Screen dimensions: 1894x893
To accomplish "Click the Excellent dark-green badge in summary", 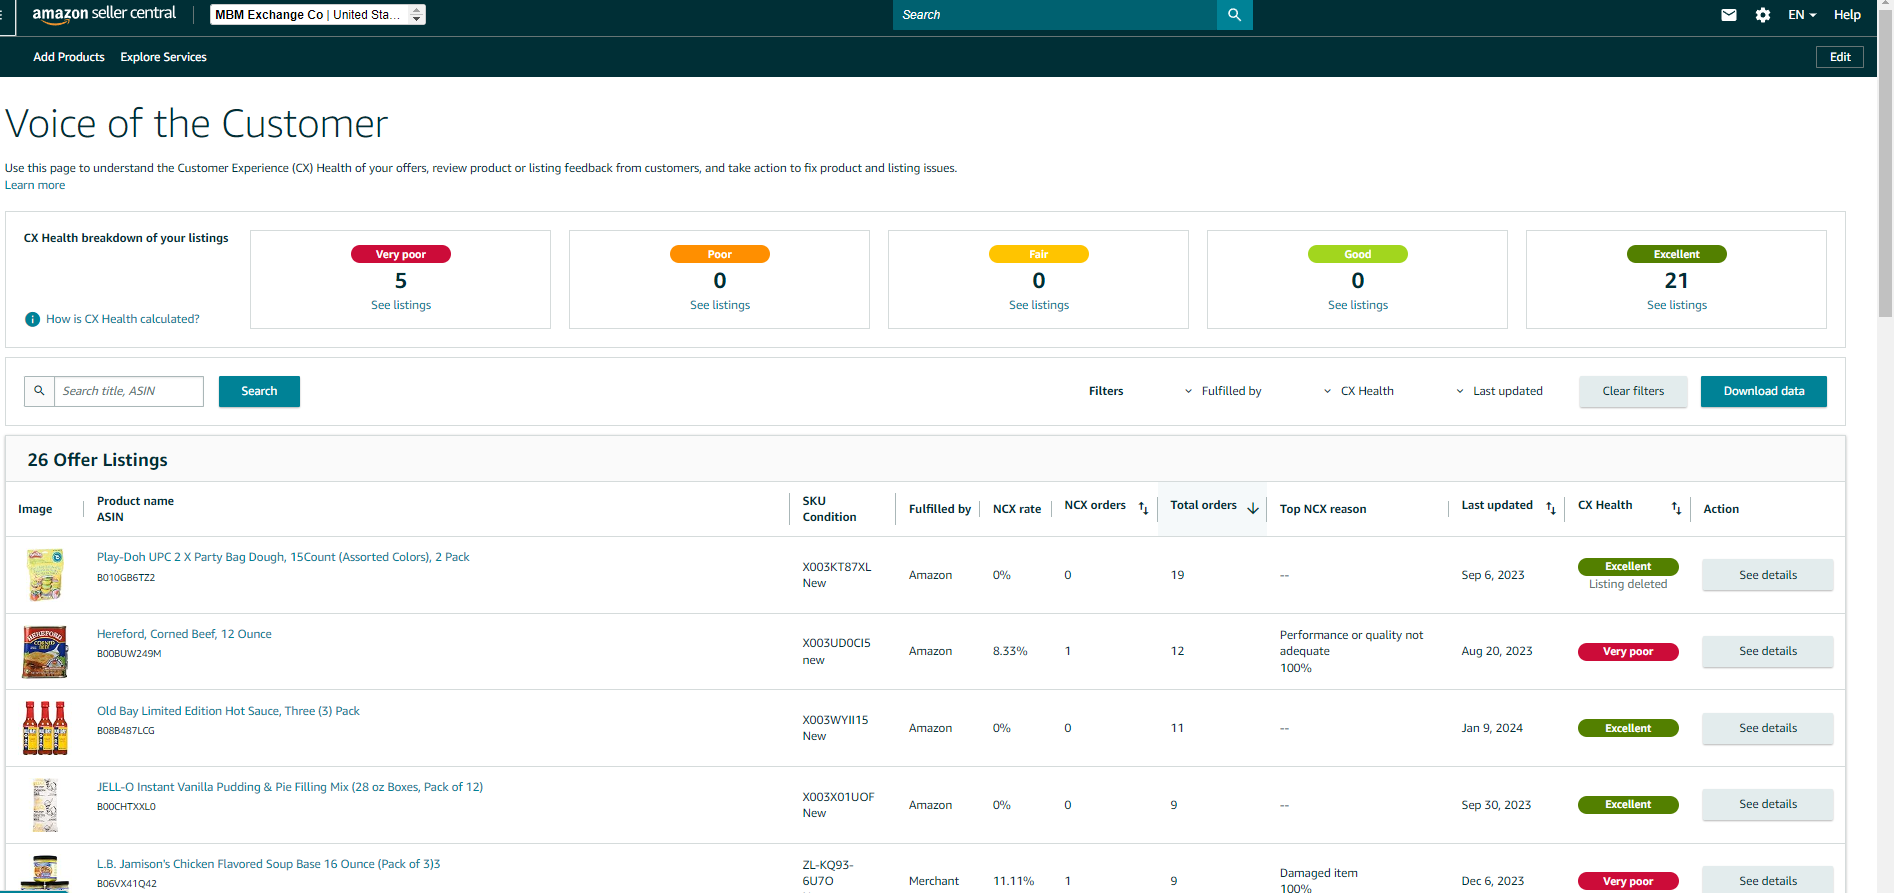I will (x=1677, y=254).
